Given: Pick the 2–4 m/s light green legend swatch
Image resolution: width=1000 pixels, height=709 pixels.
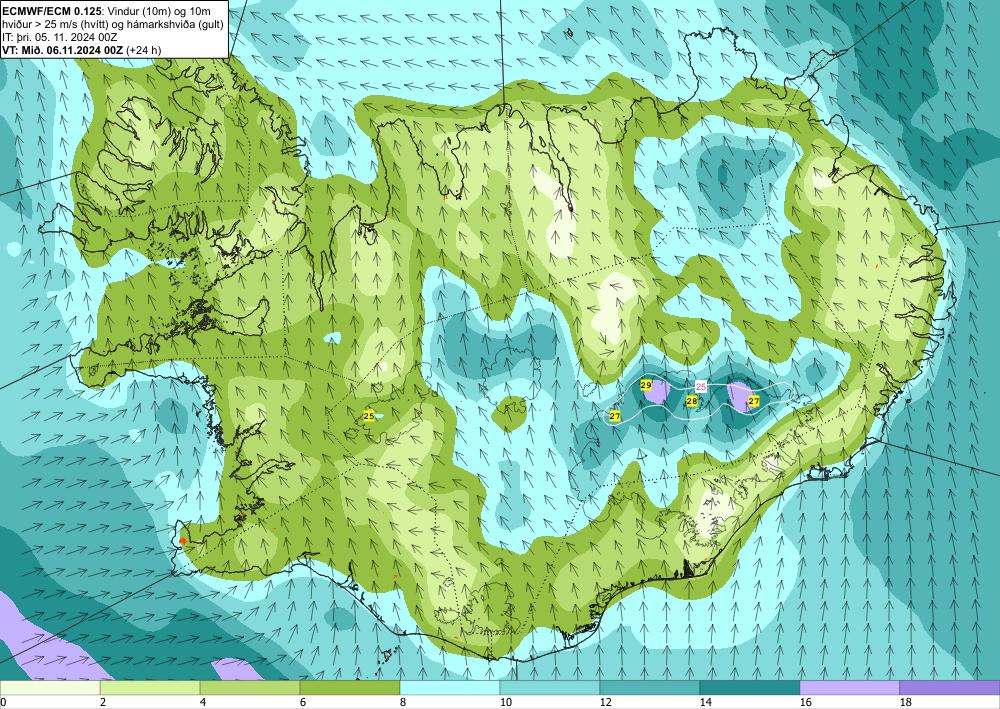Looking at the screenshot, I should coord(150,687).
